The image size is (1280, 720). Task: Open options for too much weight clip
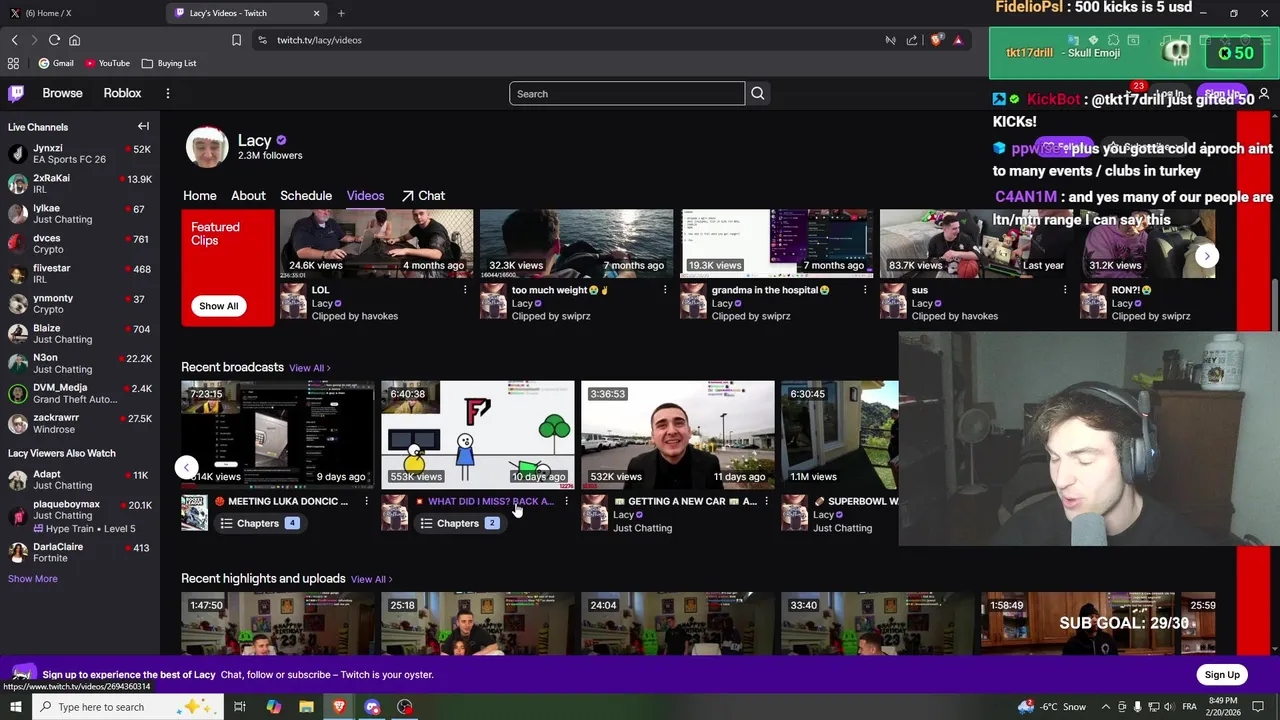(x=665, y=290)
